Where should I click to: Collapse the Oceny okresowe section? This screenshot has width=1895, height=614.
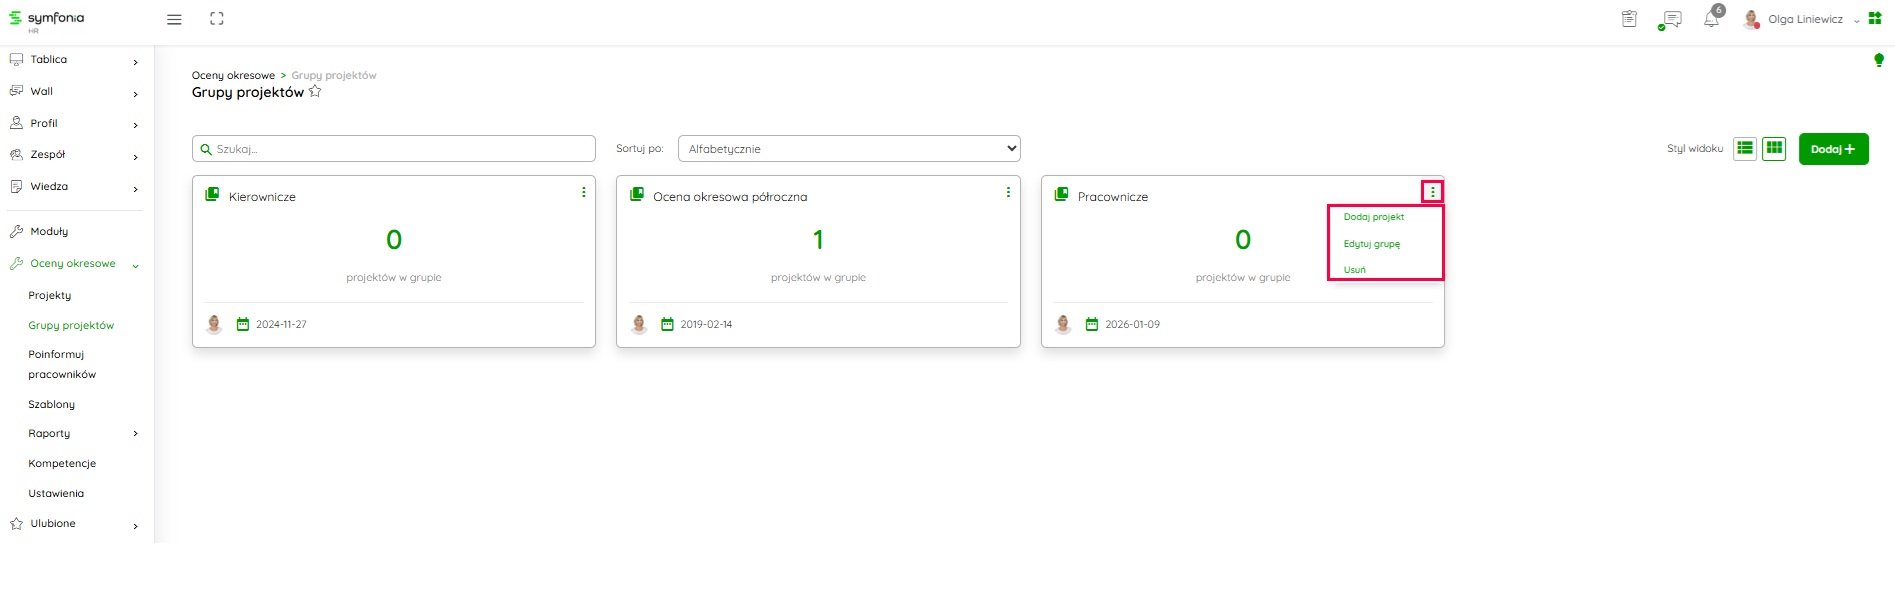tap(135, 265)
